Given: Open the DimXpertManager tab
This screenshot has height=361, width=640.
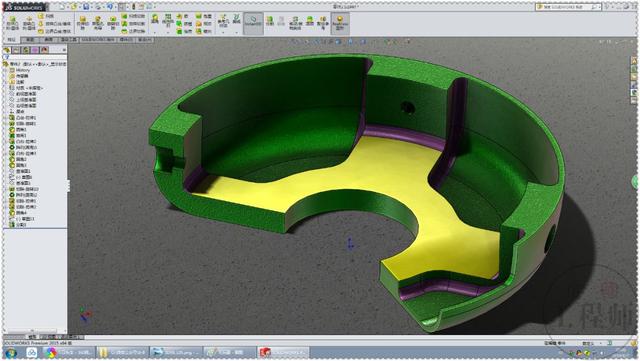Looking at the screenshot, I should coord(35,50).
